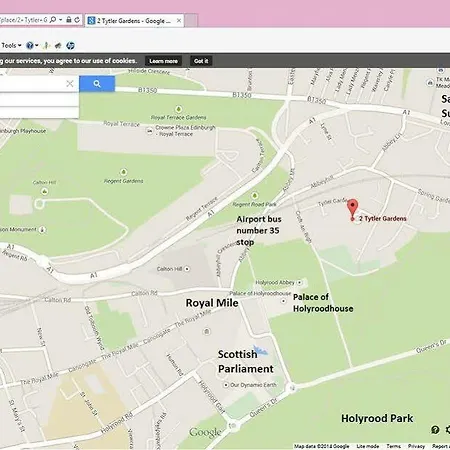Switch to Lite mode link

(367, 446)
